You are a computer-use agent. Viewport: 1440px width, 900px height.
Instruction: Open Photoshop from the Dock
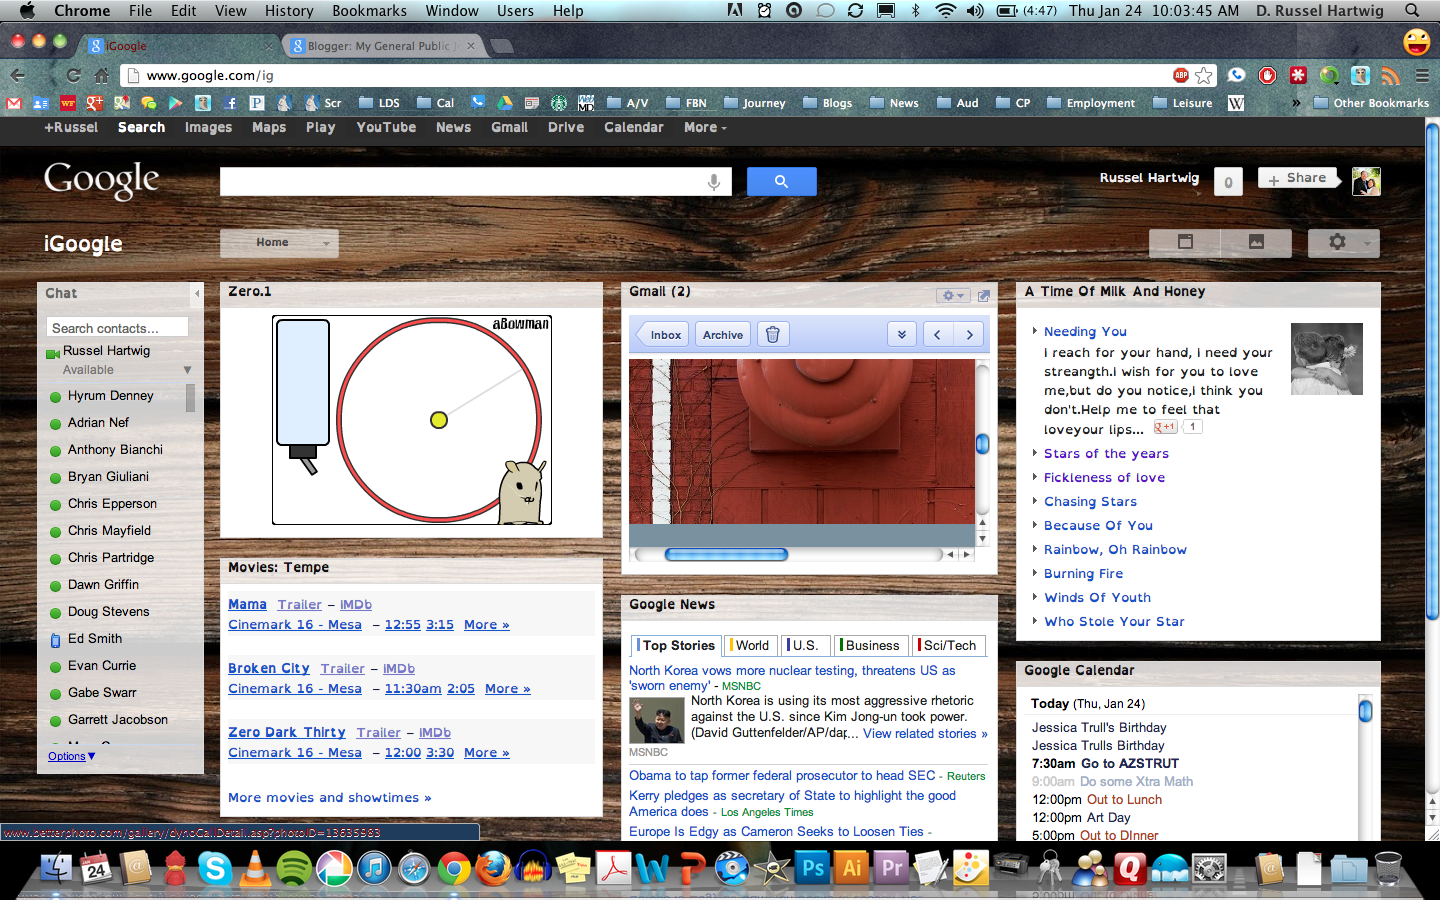pyautogui.click(x=813, y=868)
